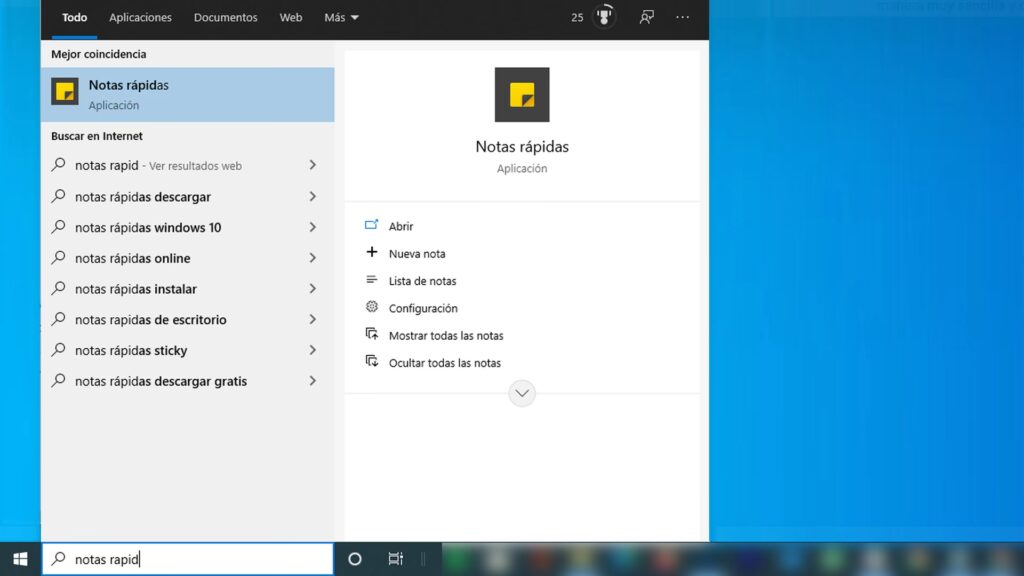Screen dimensions: 1024x576
Task: Click the plus icon for Nueva nota
Action: [x=372, y=252]
